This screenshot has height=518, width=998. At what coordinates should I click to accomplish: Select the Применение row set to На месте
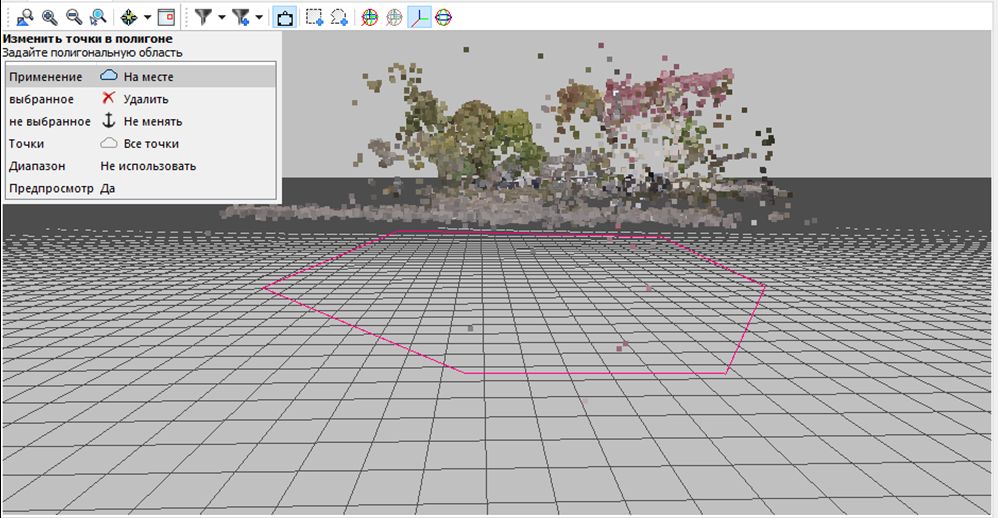(140, 76)
